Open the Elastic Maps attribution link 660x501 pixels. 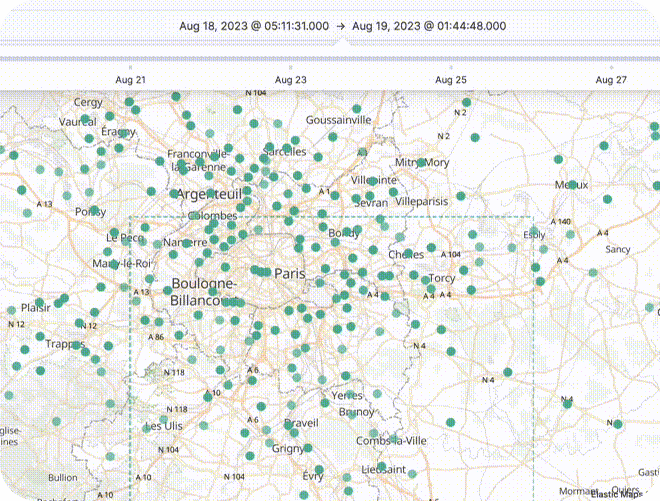(616, 493)
